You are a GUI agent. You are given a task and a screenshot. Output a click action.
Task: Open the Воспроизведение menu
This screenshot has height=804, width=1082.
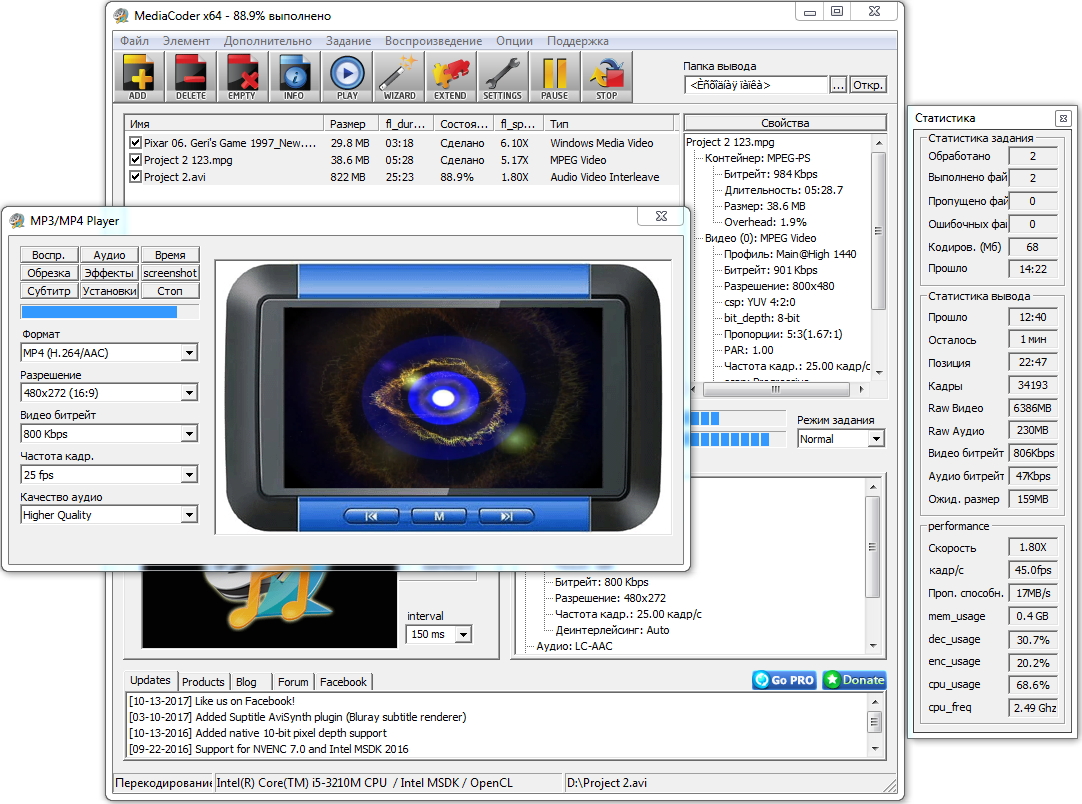[432, 41]
